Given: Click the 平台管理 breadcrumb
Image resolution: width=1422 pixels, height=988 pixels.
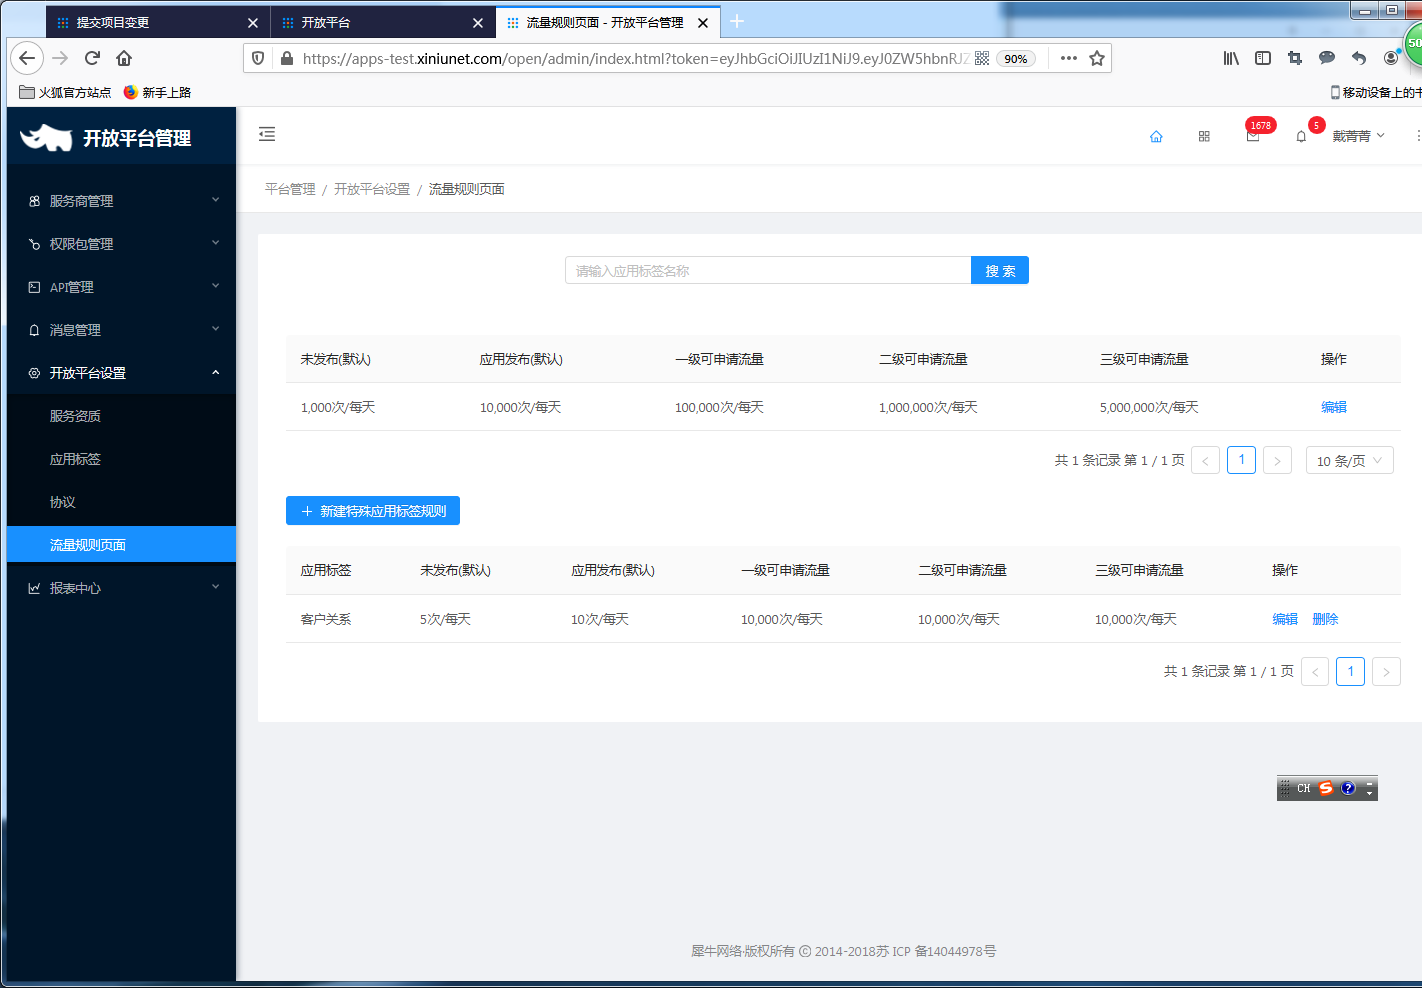Looking at the screenshot, I should 290,189.
